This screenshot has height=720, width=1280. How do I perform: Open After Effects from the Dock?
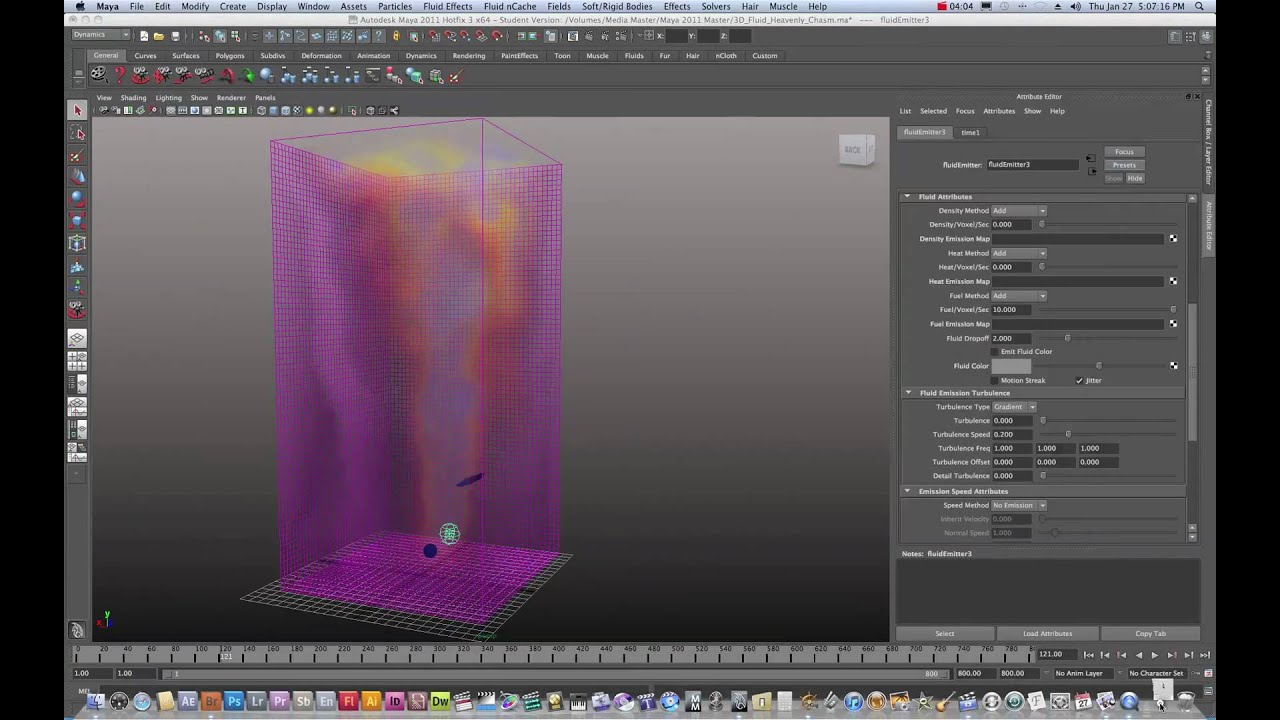click(187, 702)
